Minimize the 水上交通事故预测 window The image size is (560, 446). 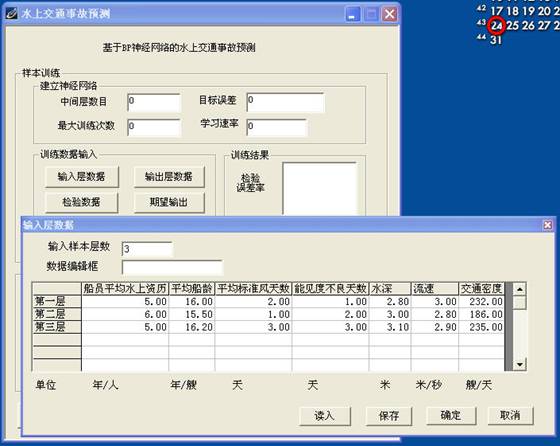tap(353, 14)
